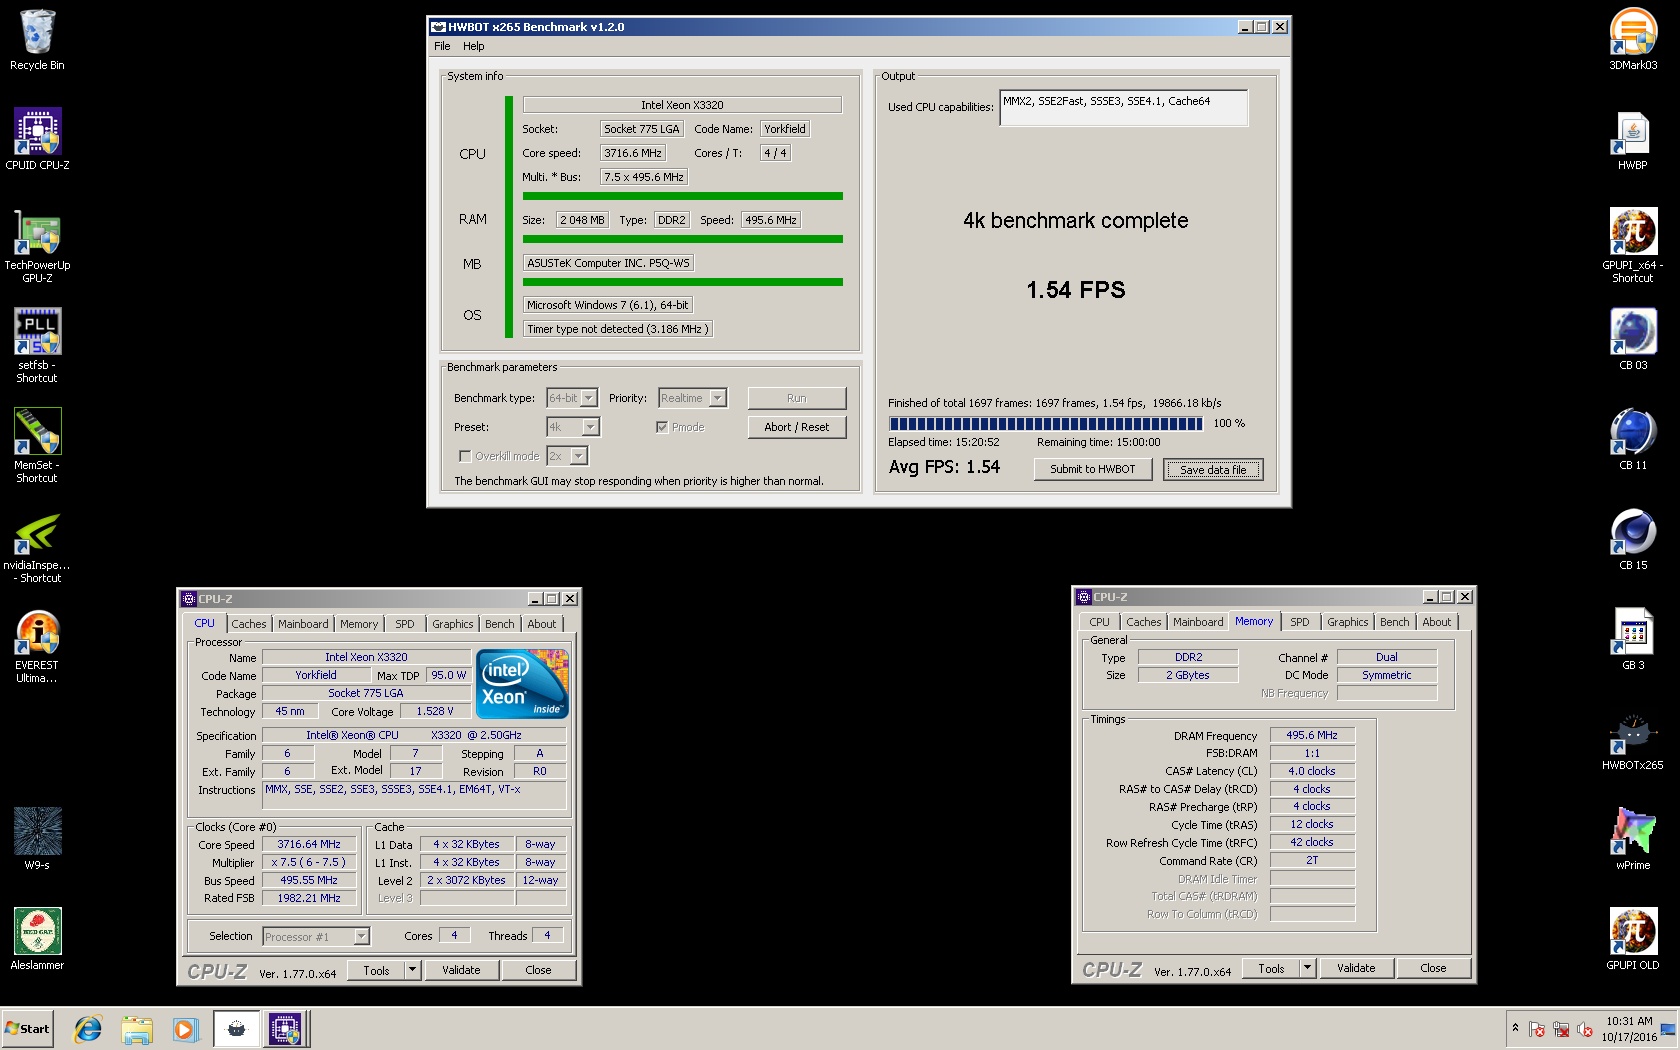Viewport: 1680px width, 1050px height.
Task: Launch CPUID CPU-Z desktop shortcut
Action: point(37,140)
